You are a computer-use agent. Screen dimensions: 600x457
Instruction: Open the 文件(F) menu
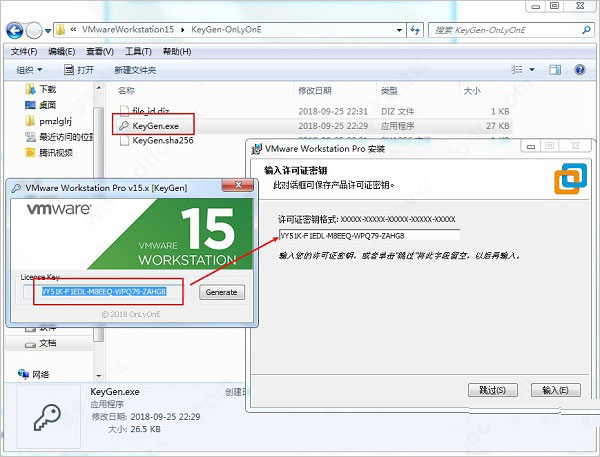tap(24, 52)
